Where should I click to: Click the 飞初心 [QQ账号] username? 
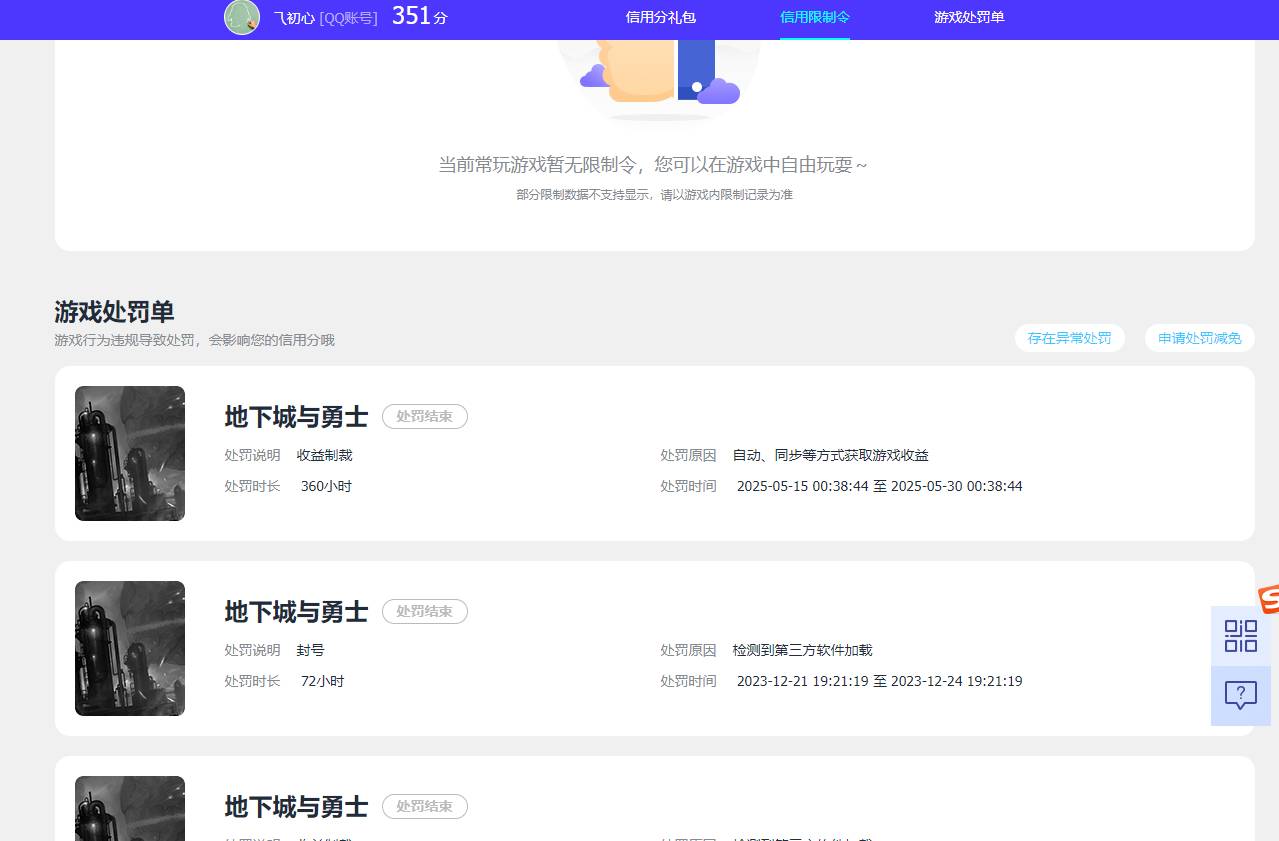pyautogui.click(x=325, y=17)
